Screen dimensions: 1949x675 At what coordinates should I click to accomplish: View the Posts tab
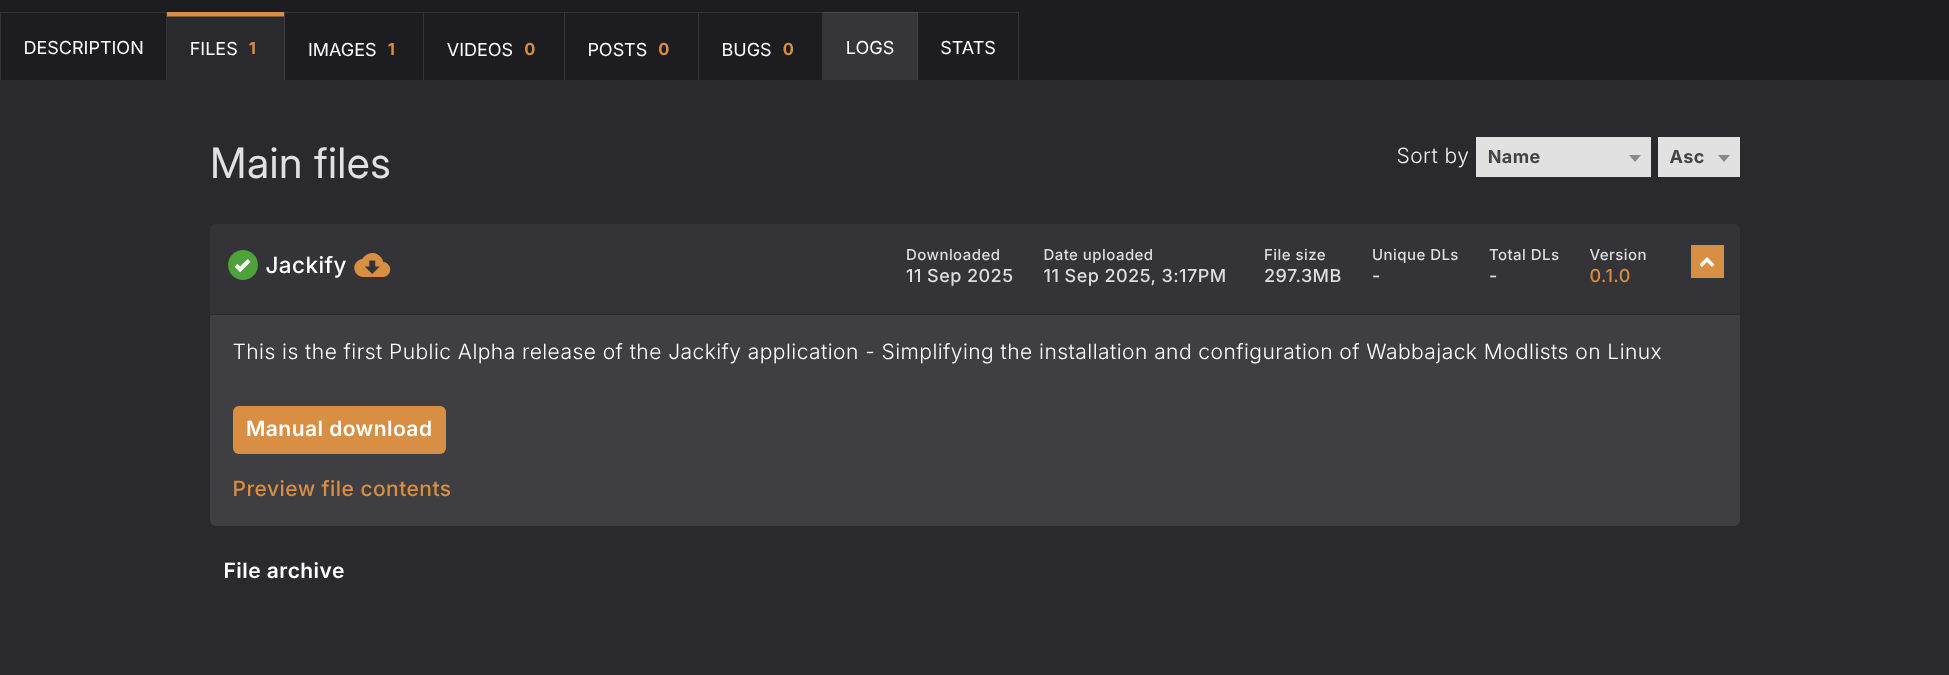point(630,48)
